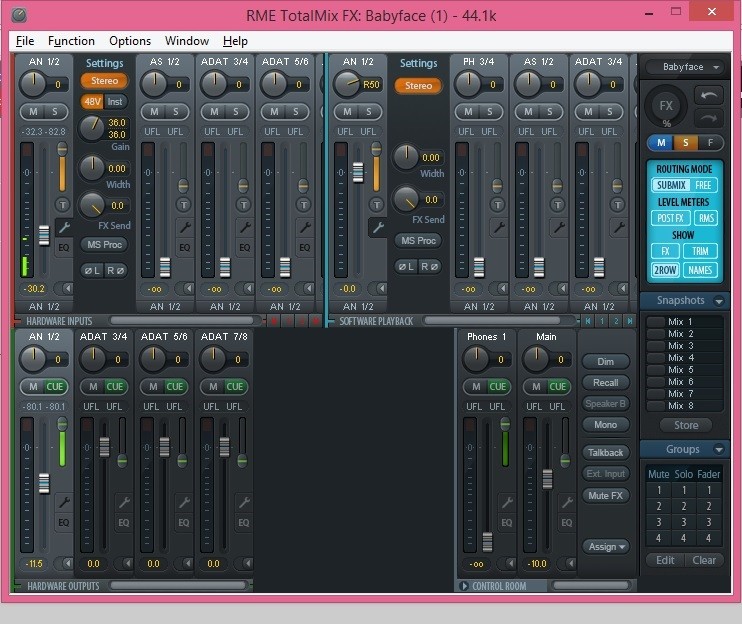Switch level meters to RMS
742x624 pixels.
click(706, 218)
